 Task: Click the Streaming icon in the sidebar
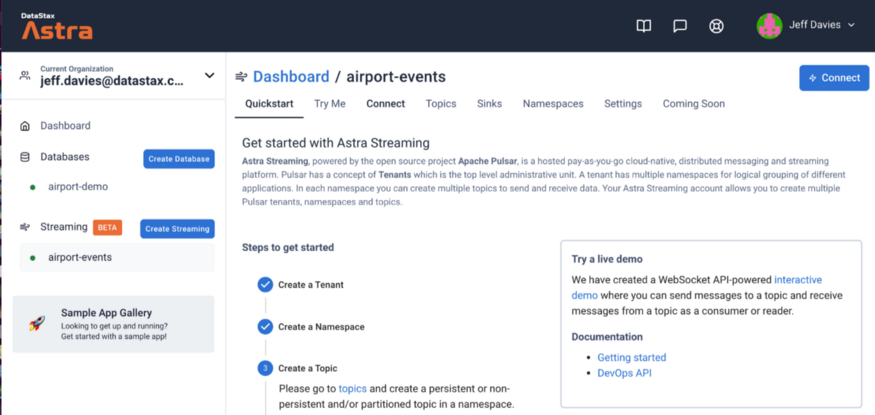pos(26,227)
